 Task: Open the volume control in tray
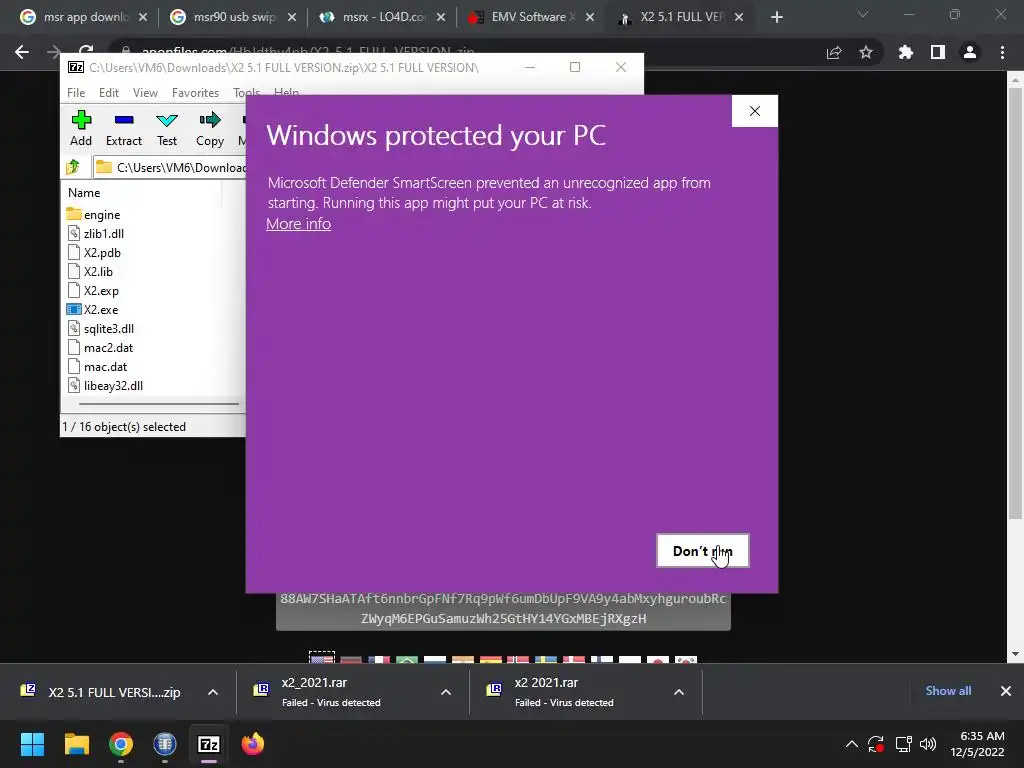click(x=928, y=744)
